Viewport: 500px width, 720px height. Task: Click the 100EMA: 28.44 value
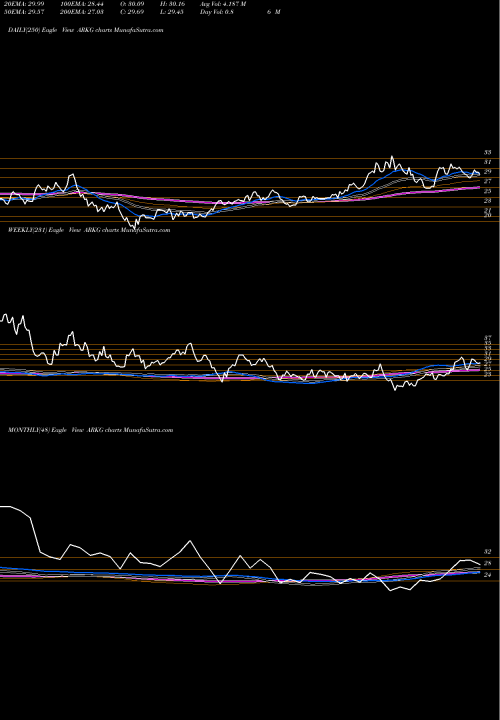pos(82,4)
